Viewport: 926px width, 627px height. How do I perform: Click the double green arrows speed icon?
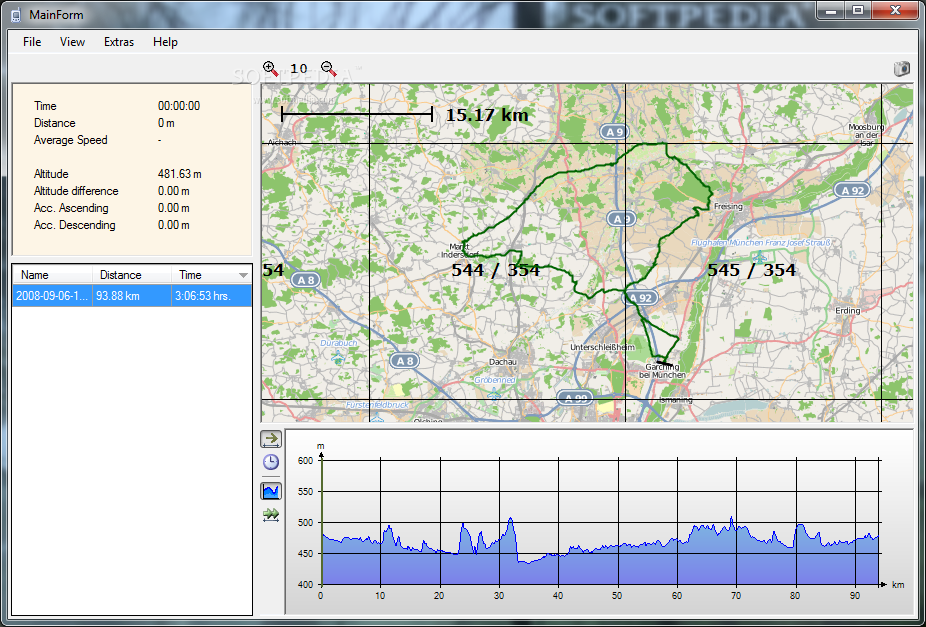271,515
